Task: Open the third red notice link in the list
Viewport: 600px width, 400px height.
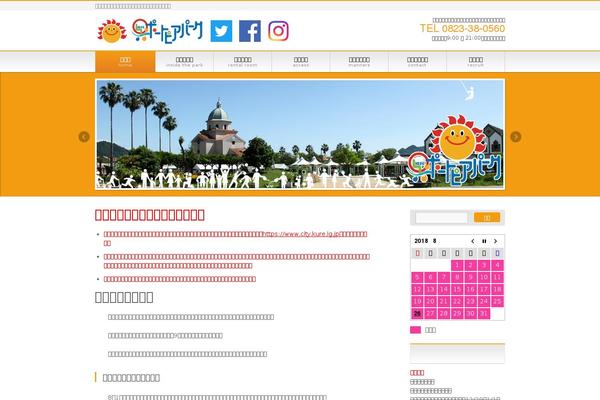Action: tap(179, 279)
